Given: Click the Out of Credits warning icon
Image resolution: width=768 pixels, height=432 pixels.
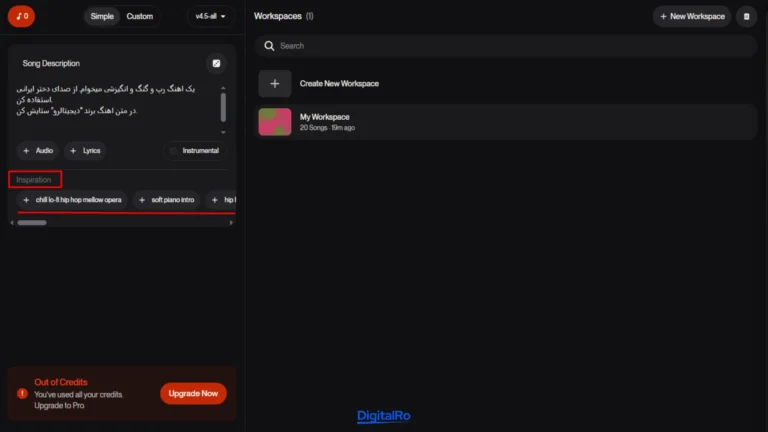Looking at the screenshot, I should (x=22, y=393).
